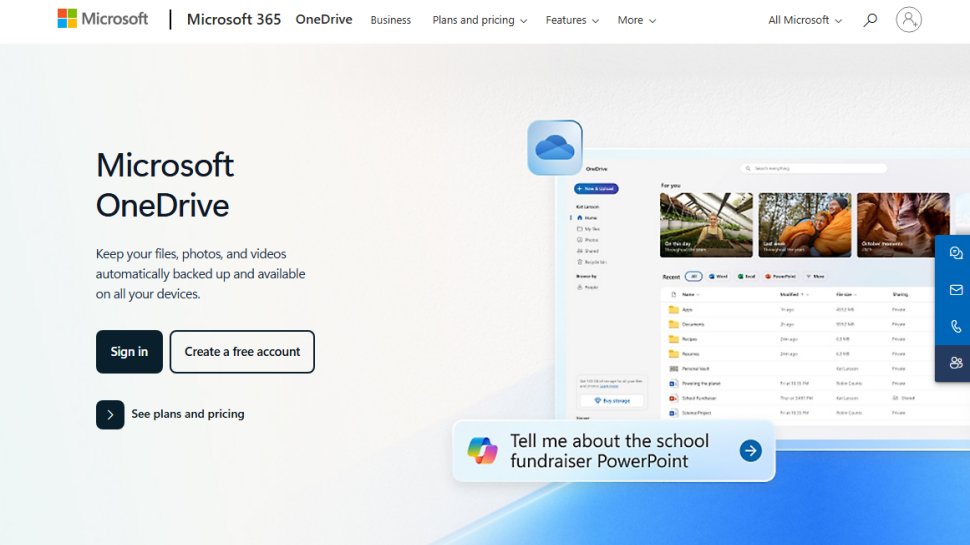Click the search box in OneDrive preview
Screen dimensions: 970x545
click(x=813, y=168)
